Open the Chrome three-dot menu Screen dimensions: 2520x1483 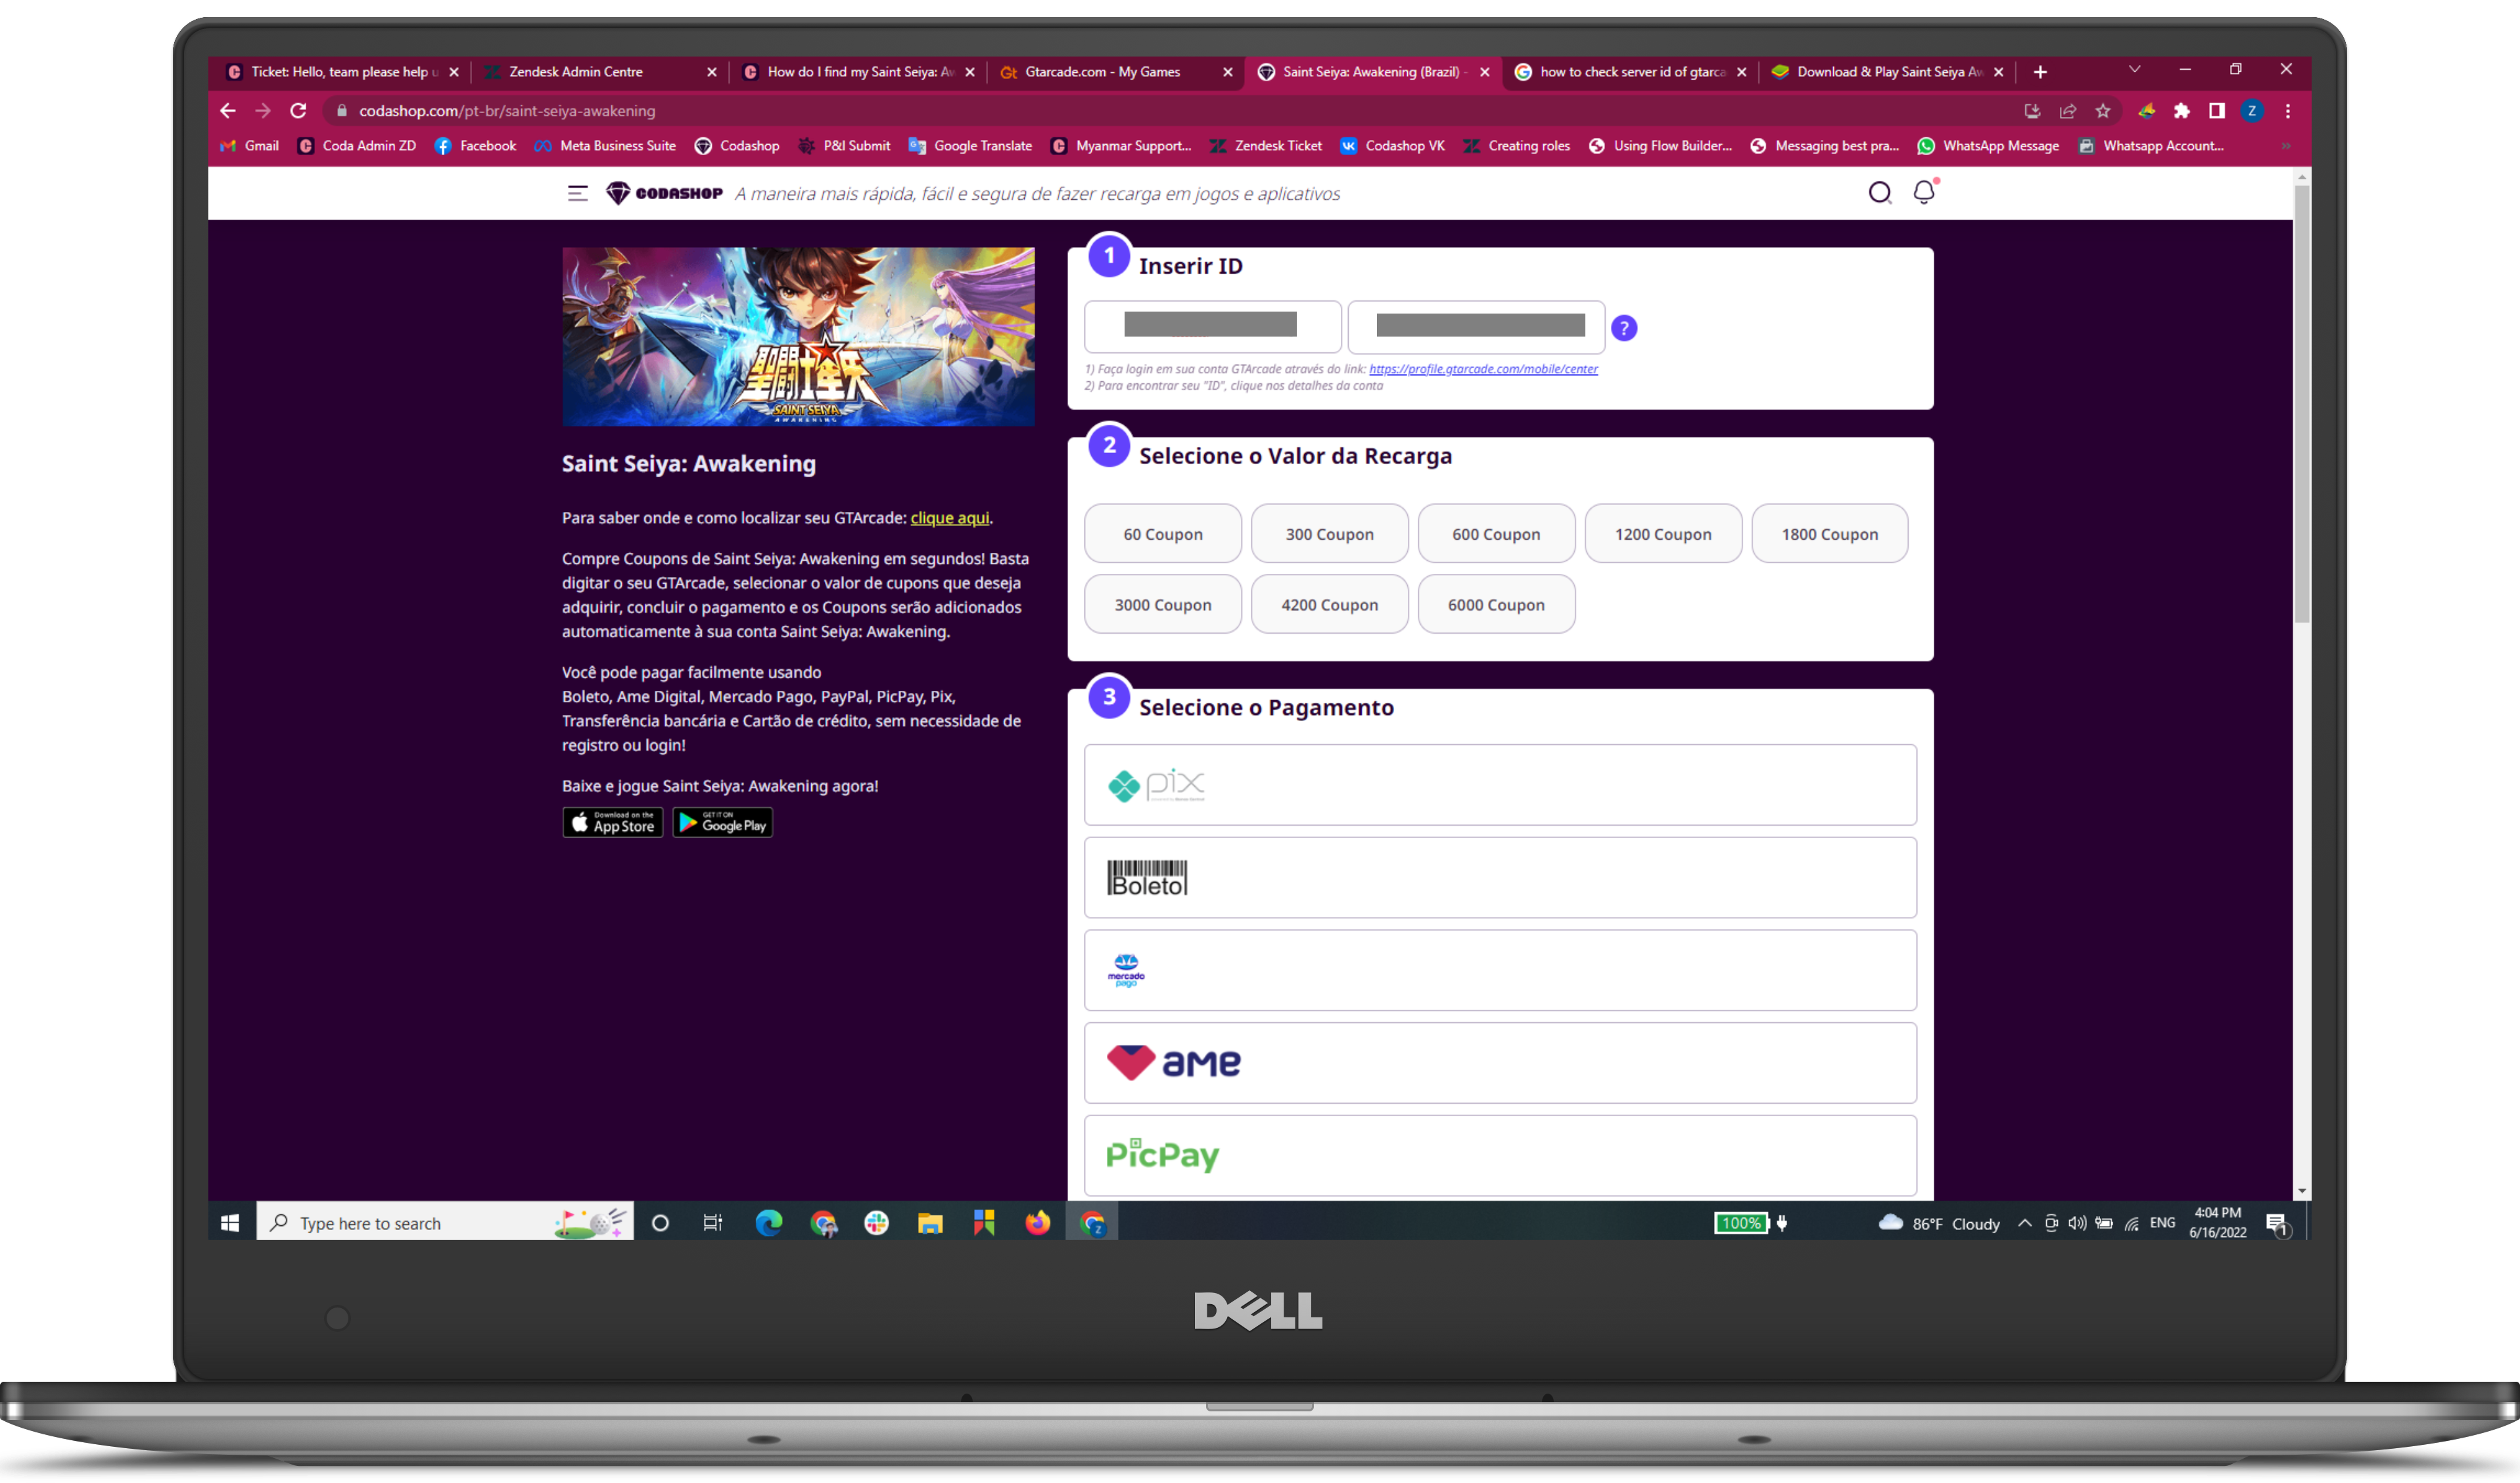click(2288, 111)
